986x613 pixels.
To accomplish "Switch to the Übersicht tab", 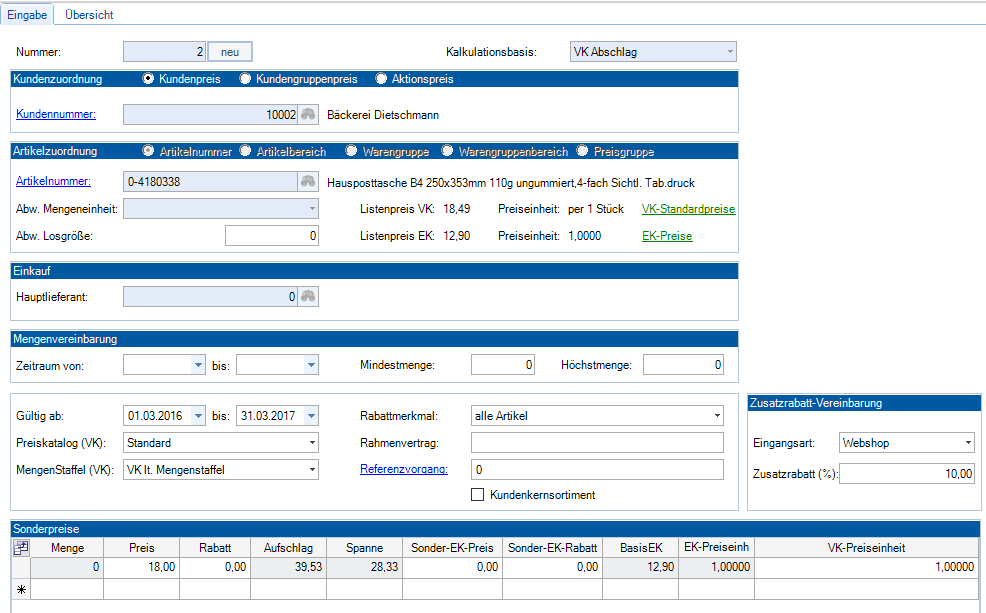I will pos(89,16).
